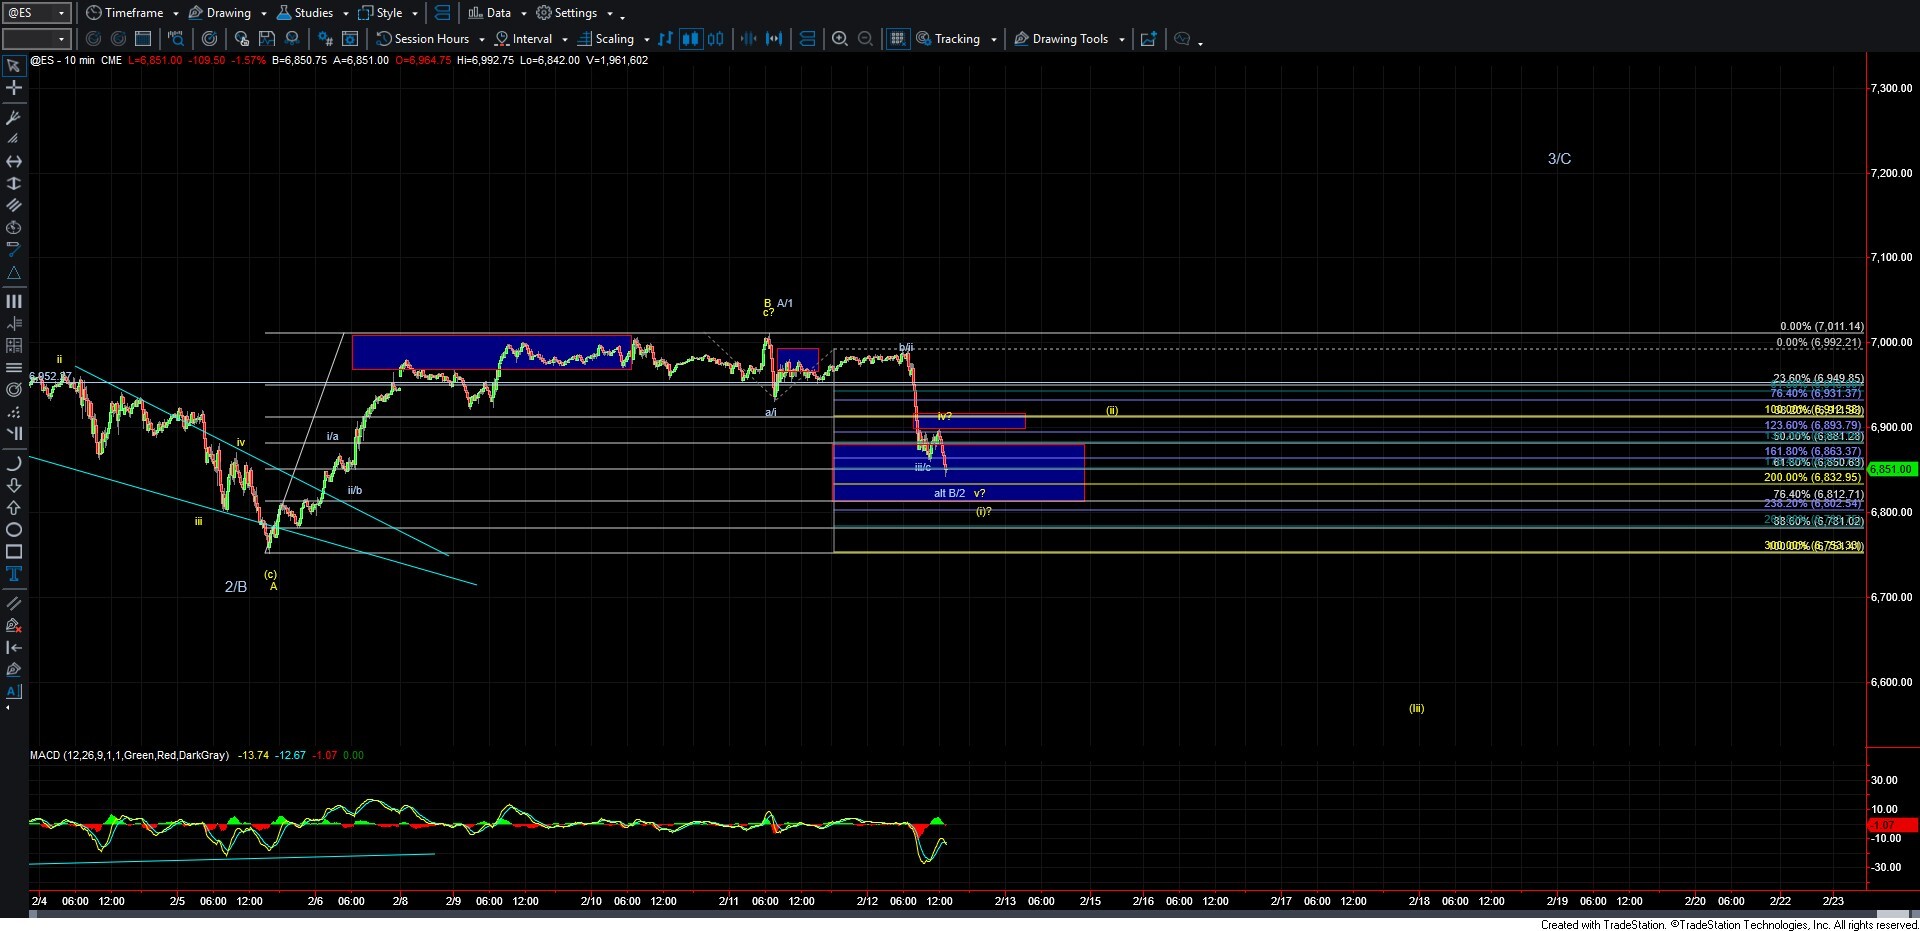The image size is (1920, 931).
Task: Click the add chart snapshot icon
Action: [x=1149, y=39]
